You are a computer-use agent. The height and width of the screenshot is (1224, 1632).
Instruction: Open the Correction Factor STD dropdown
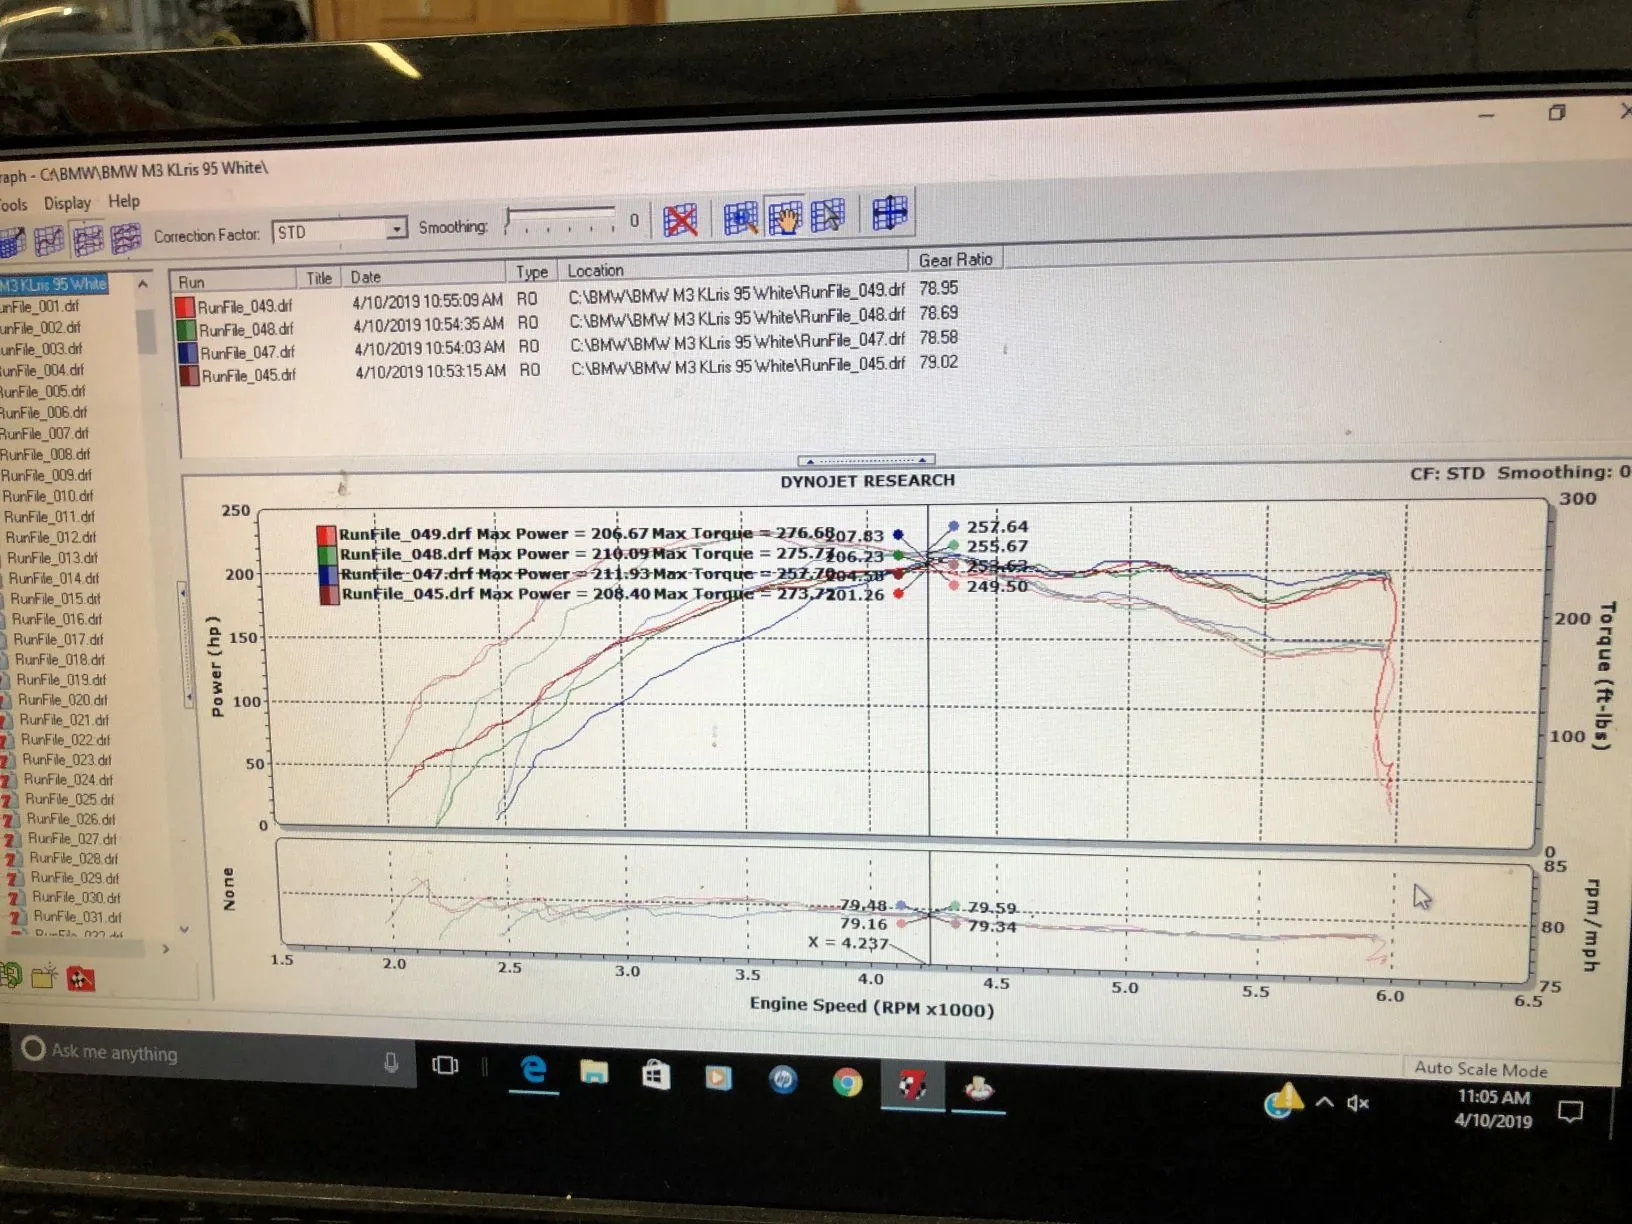tap(397, 229)
